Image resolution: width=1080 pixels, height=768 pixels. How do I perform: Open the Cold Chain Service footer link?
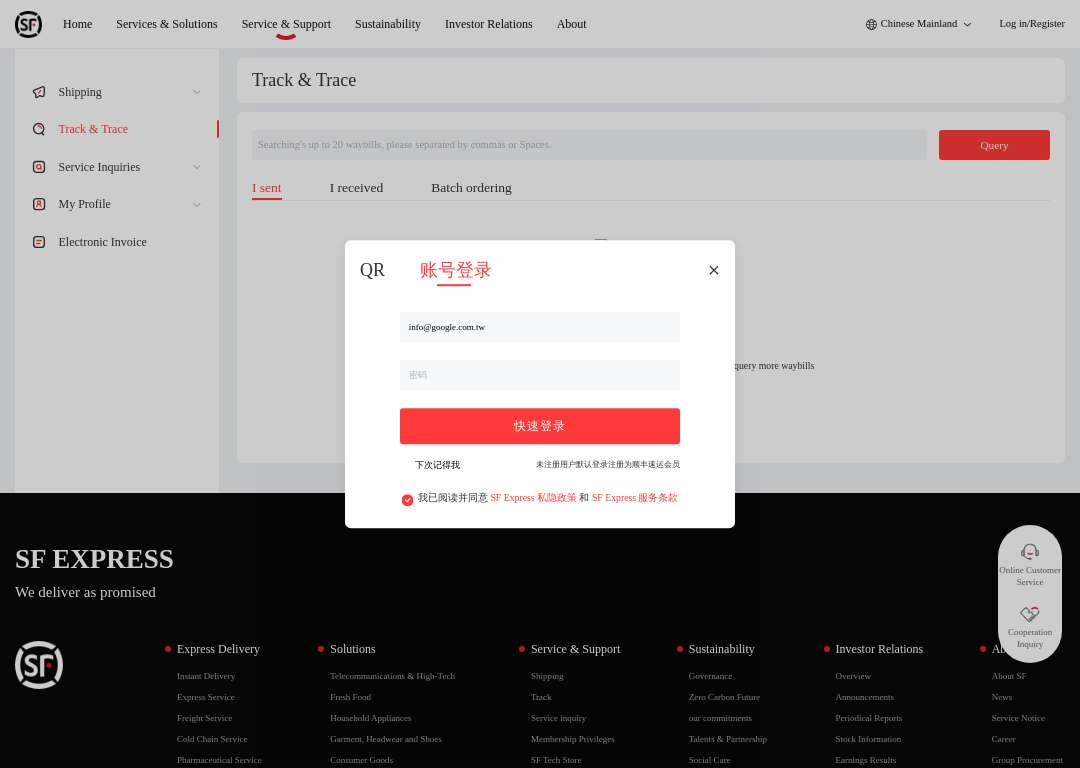[211, 739]
